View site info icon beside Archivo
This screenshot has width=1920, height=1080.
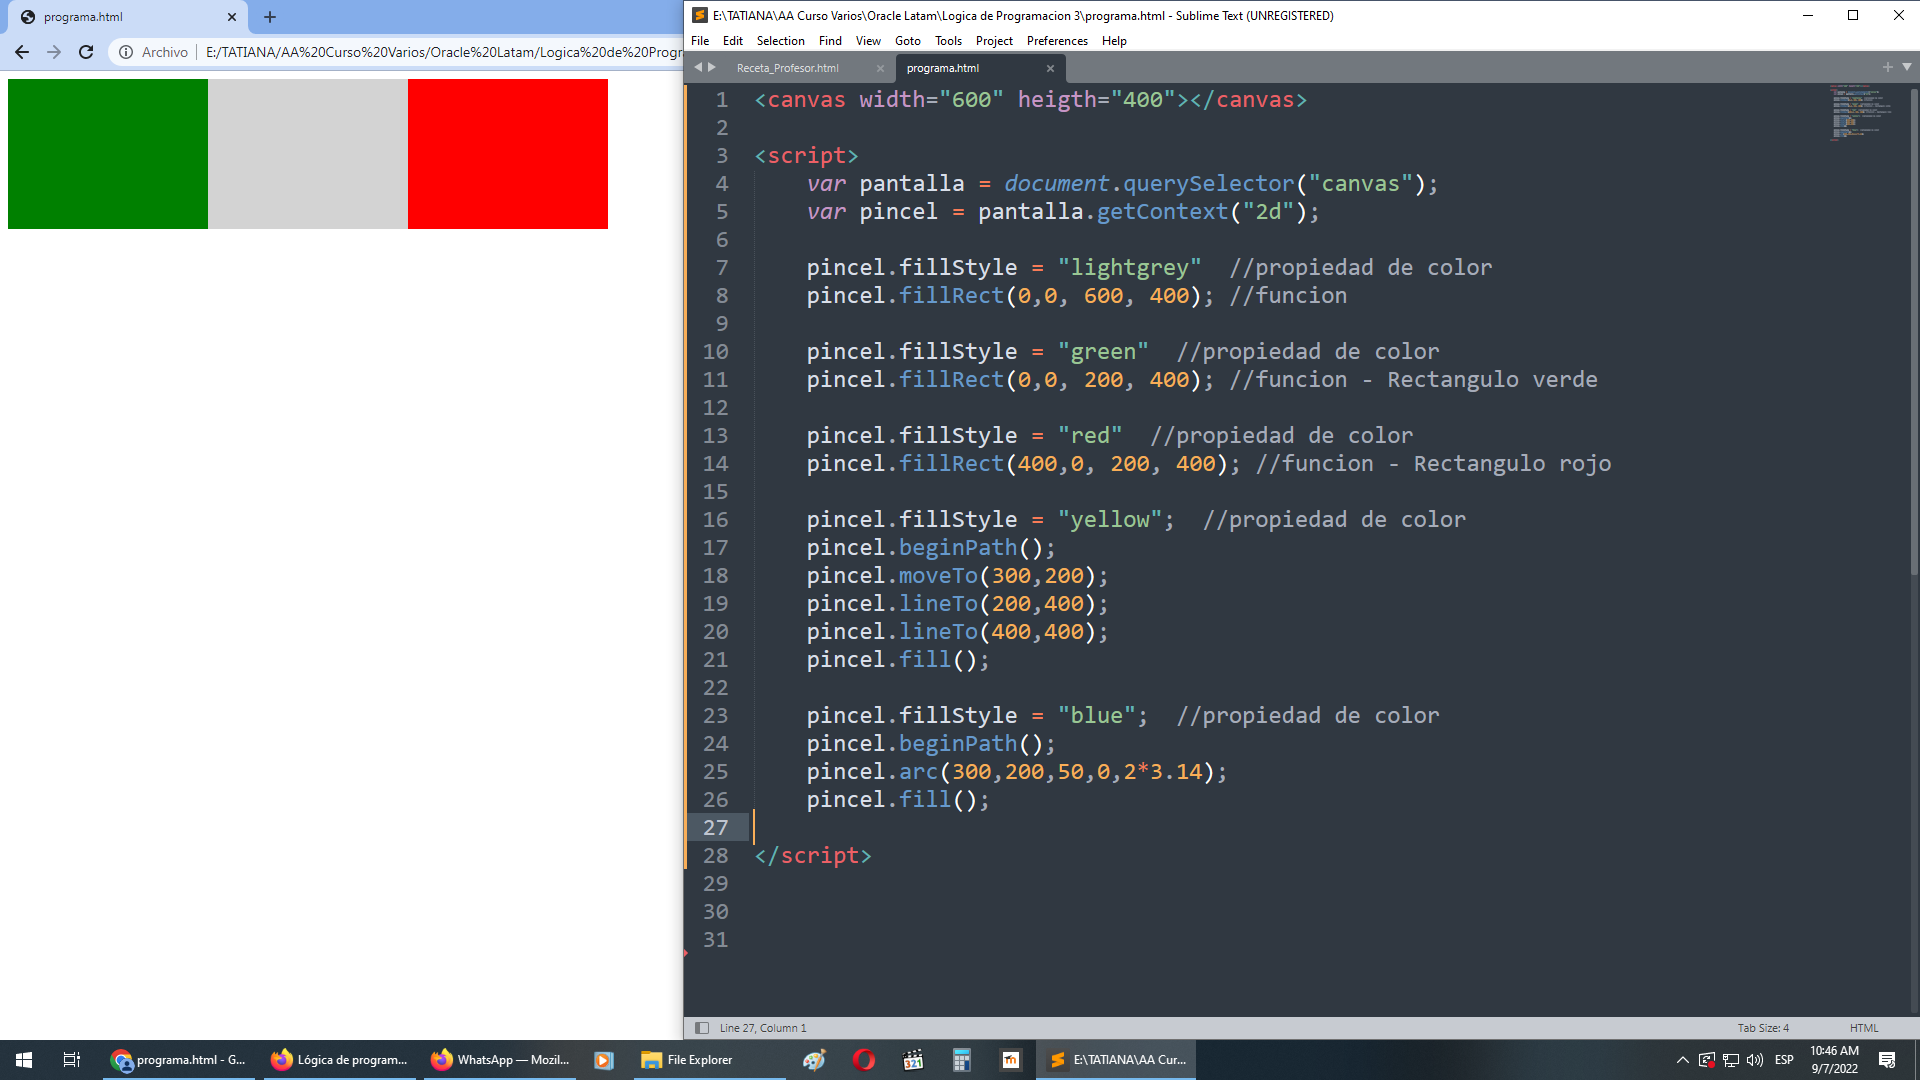(x=126, y=52)
